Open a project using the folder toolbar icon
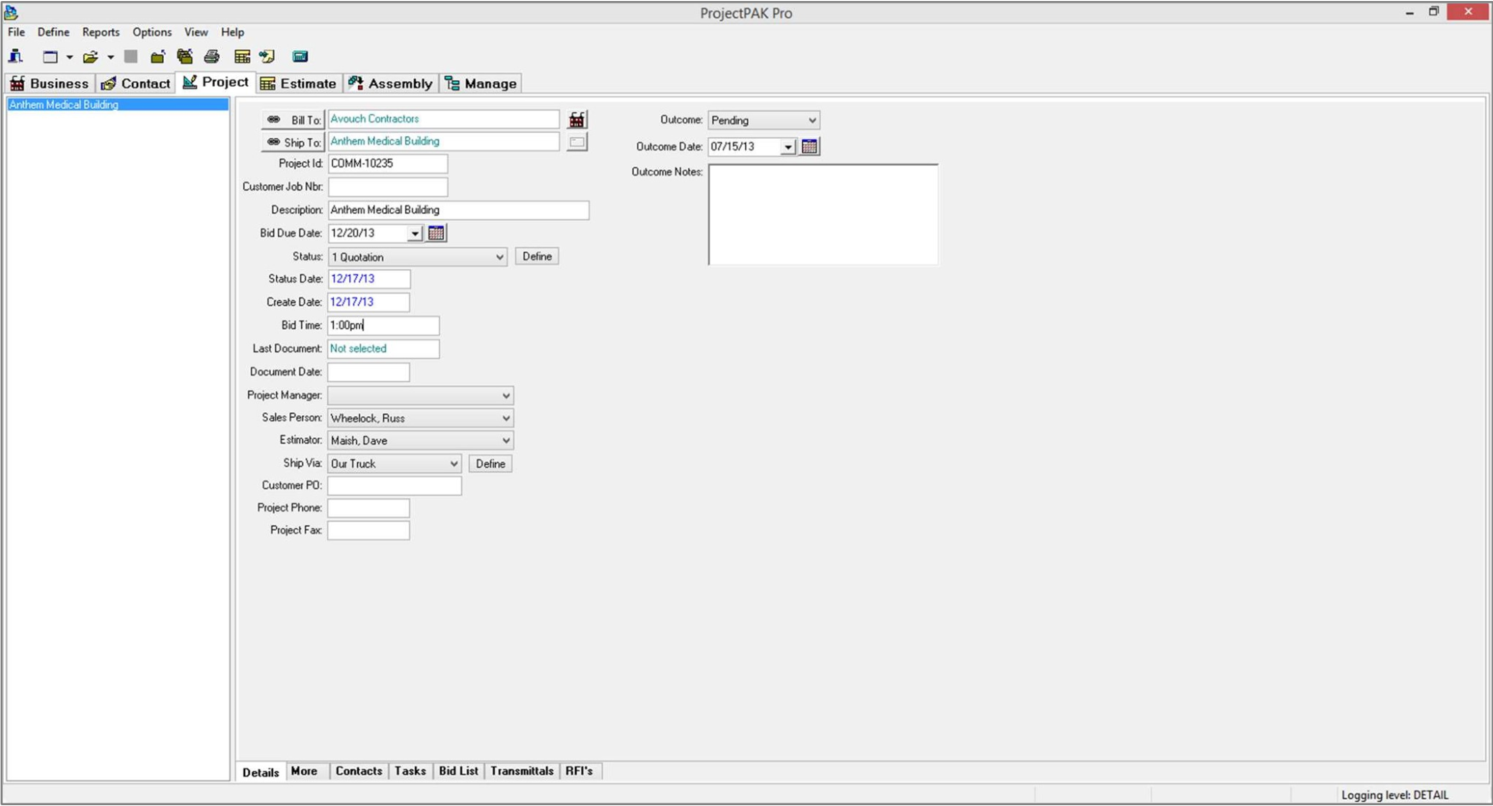Viewport: 1493px width, 806px height. (90, 57)
